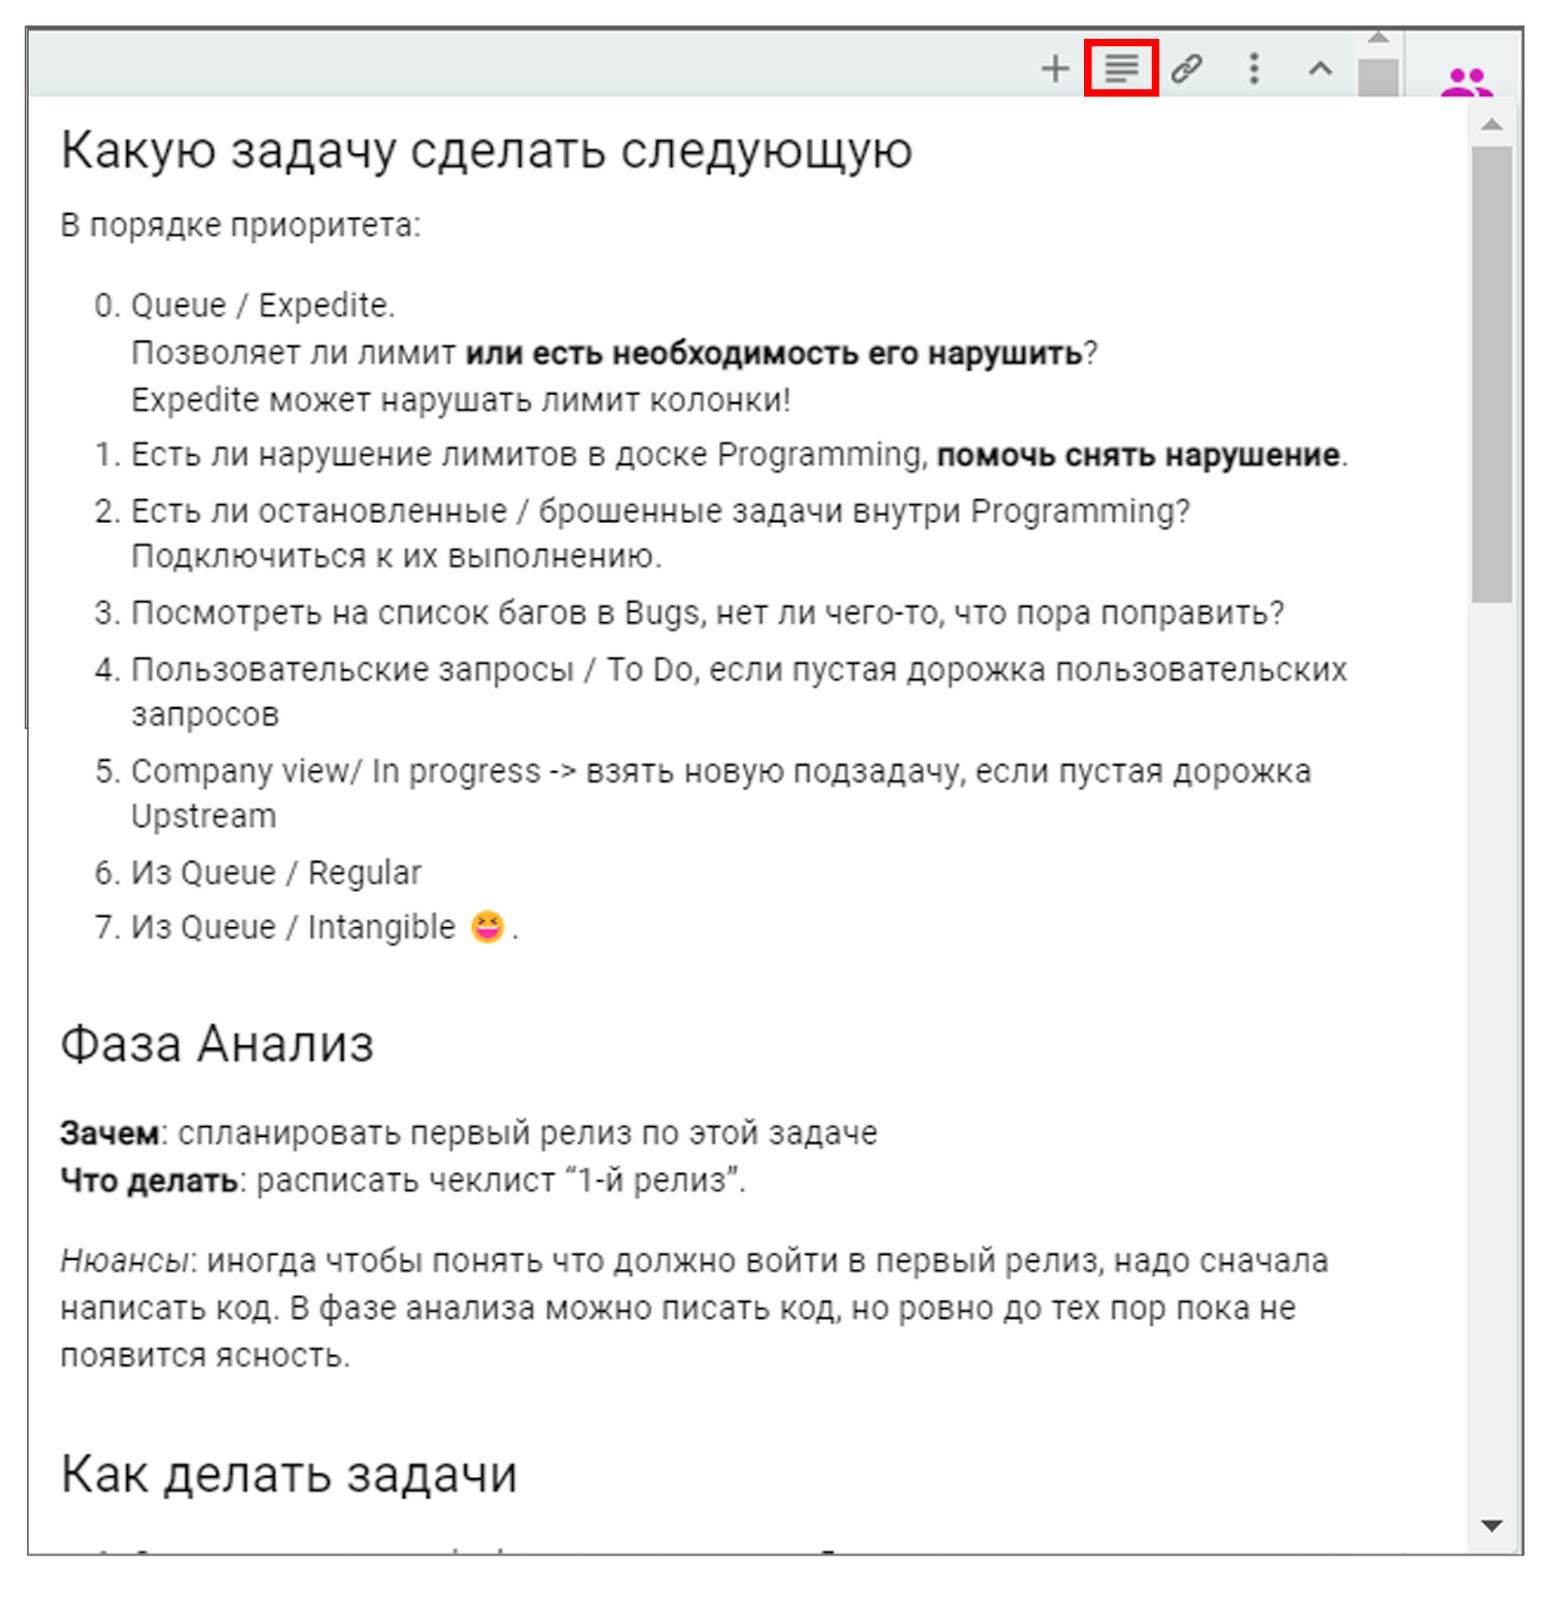Open the text description lines icon
The width and height of the screenshot is (1550, 1600).
[1121, 69]
